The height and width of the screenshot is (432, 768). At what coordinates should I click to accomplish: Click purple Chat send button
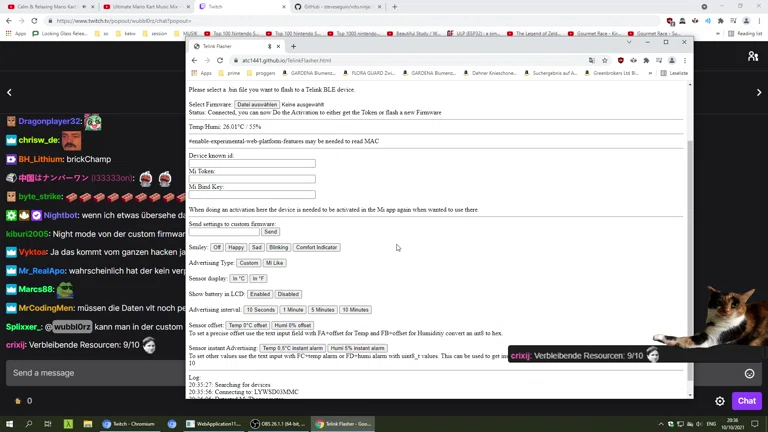click(747, 401)
